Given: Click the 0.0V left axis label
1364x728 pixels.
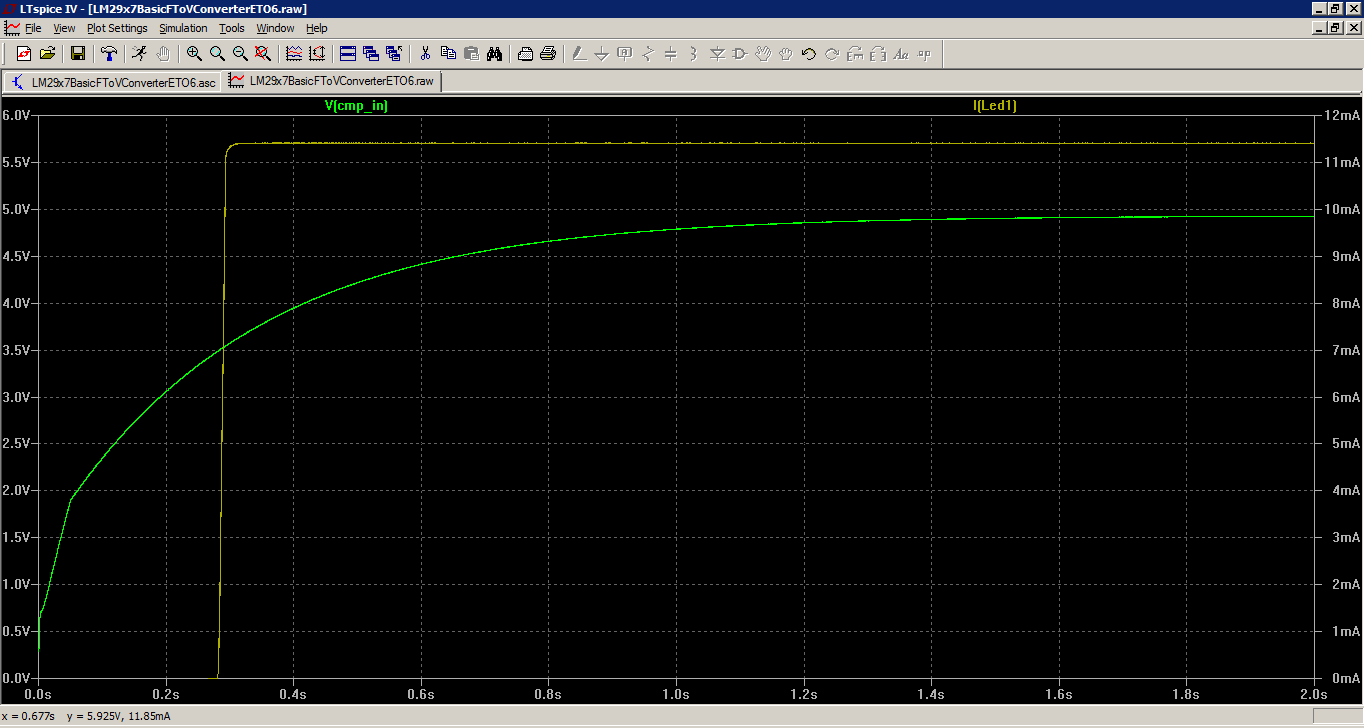Looking at the screenshot, I should [17, 678].
